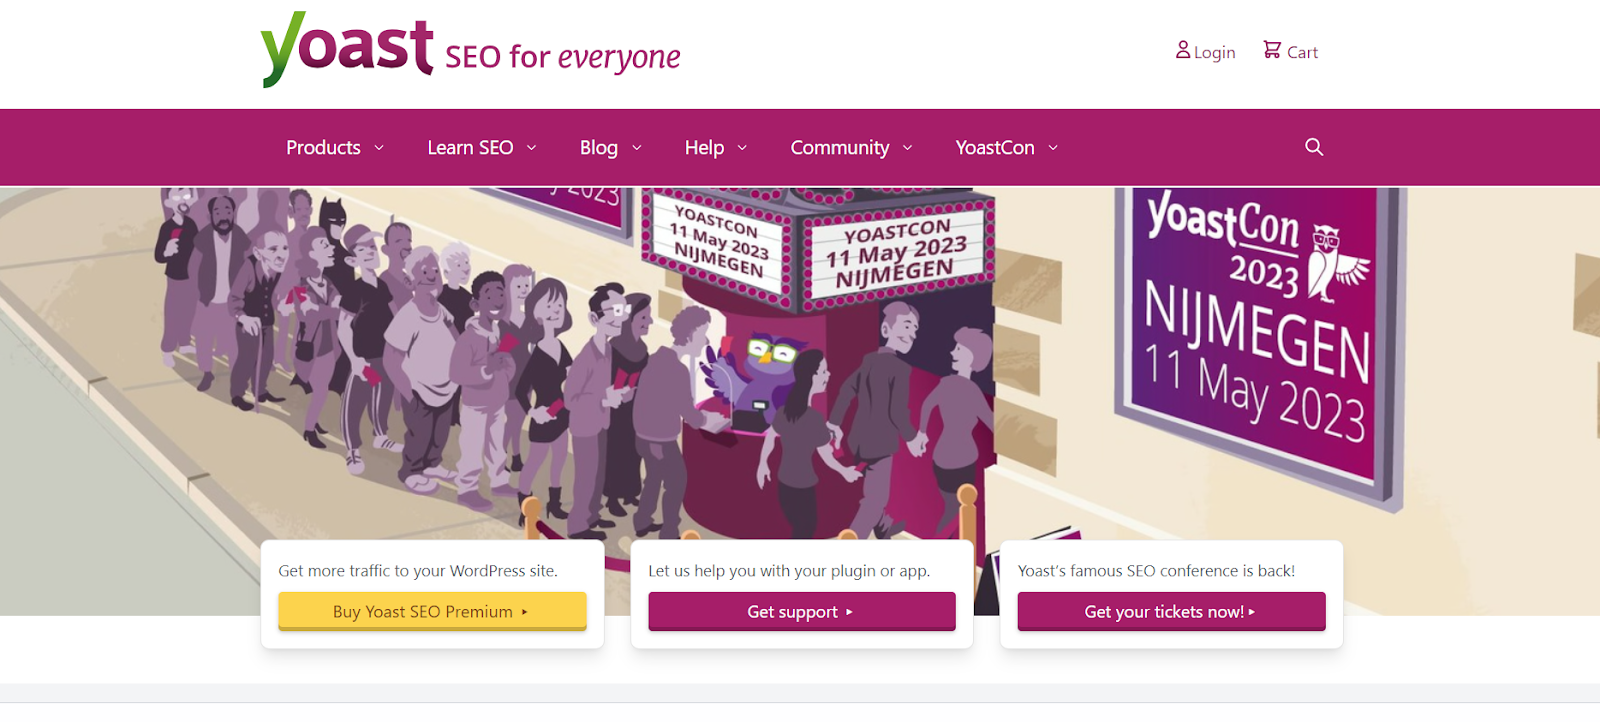The width and height of the screenshot is (1600, 722).
Task: Open the Community menu item
Action: (840, 148)
